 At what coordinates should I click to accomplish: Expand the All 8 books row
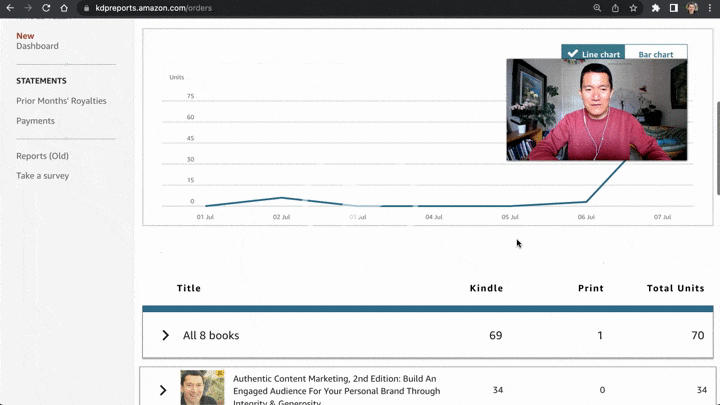pos(166,335)
